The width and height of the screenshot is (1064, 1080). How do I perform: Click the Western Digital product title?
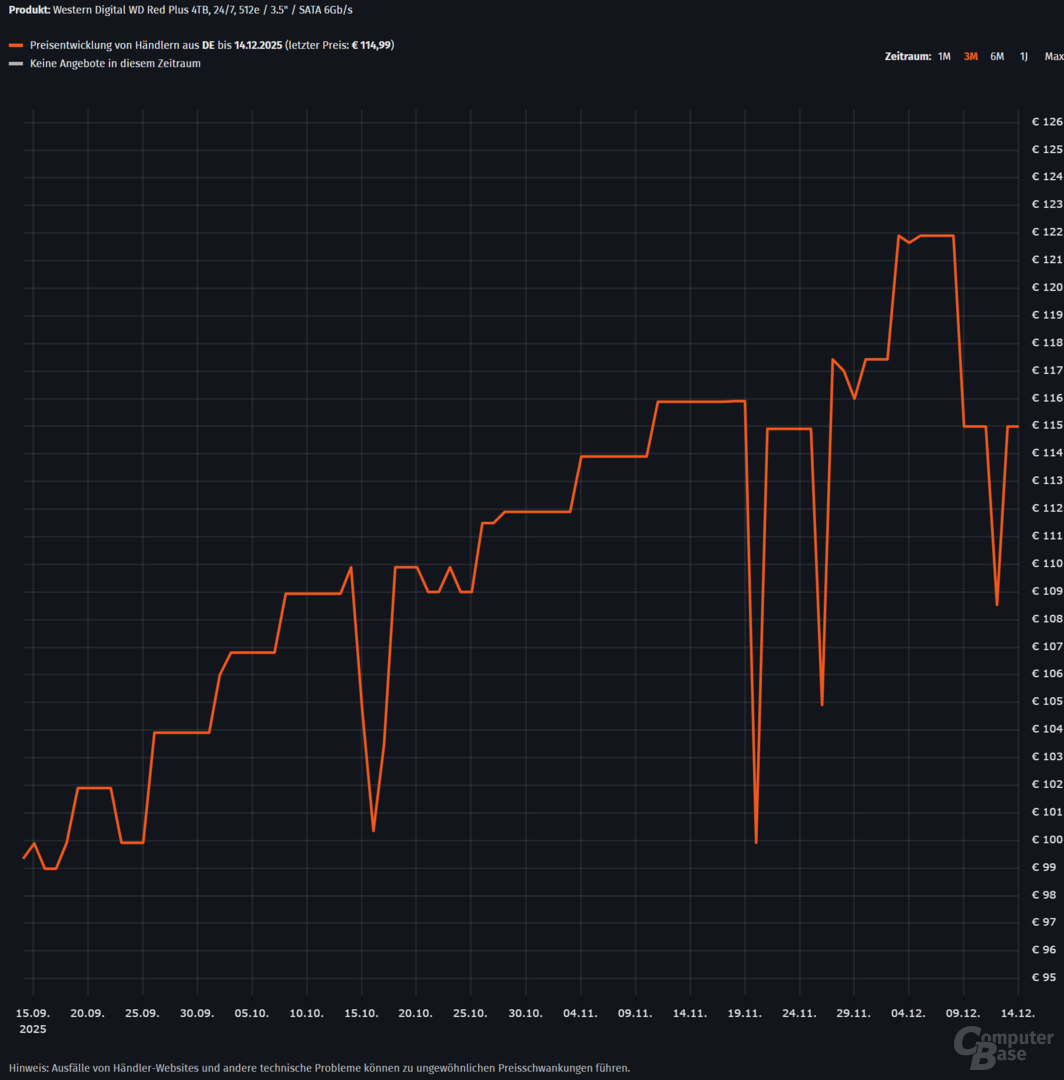[x=180, y=9]
